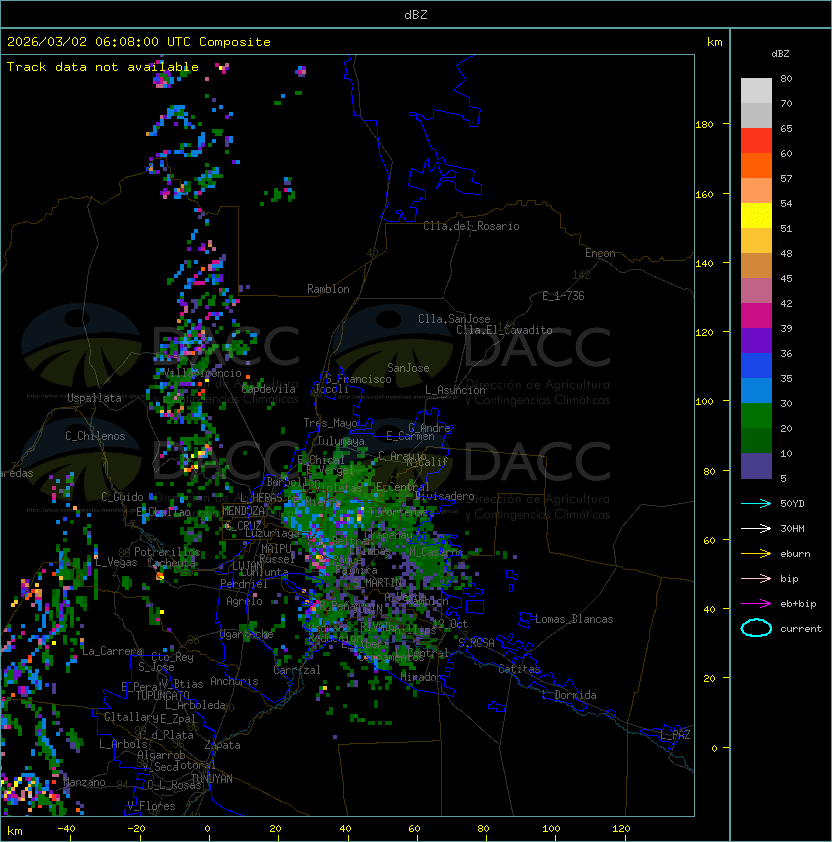Click the 'Track data not available' message
This screenshot has width=832, height=842.
103,67
